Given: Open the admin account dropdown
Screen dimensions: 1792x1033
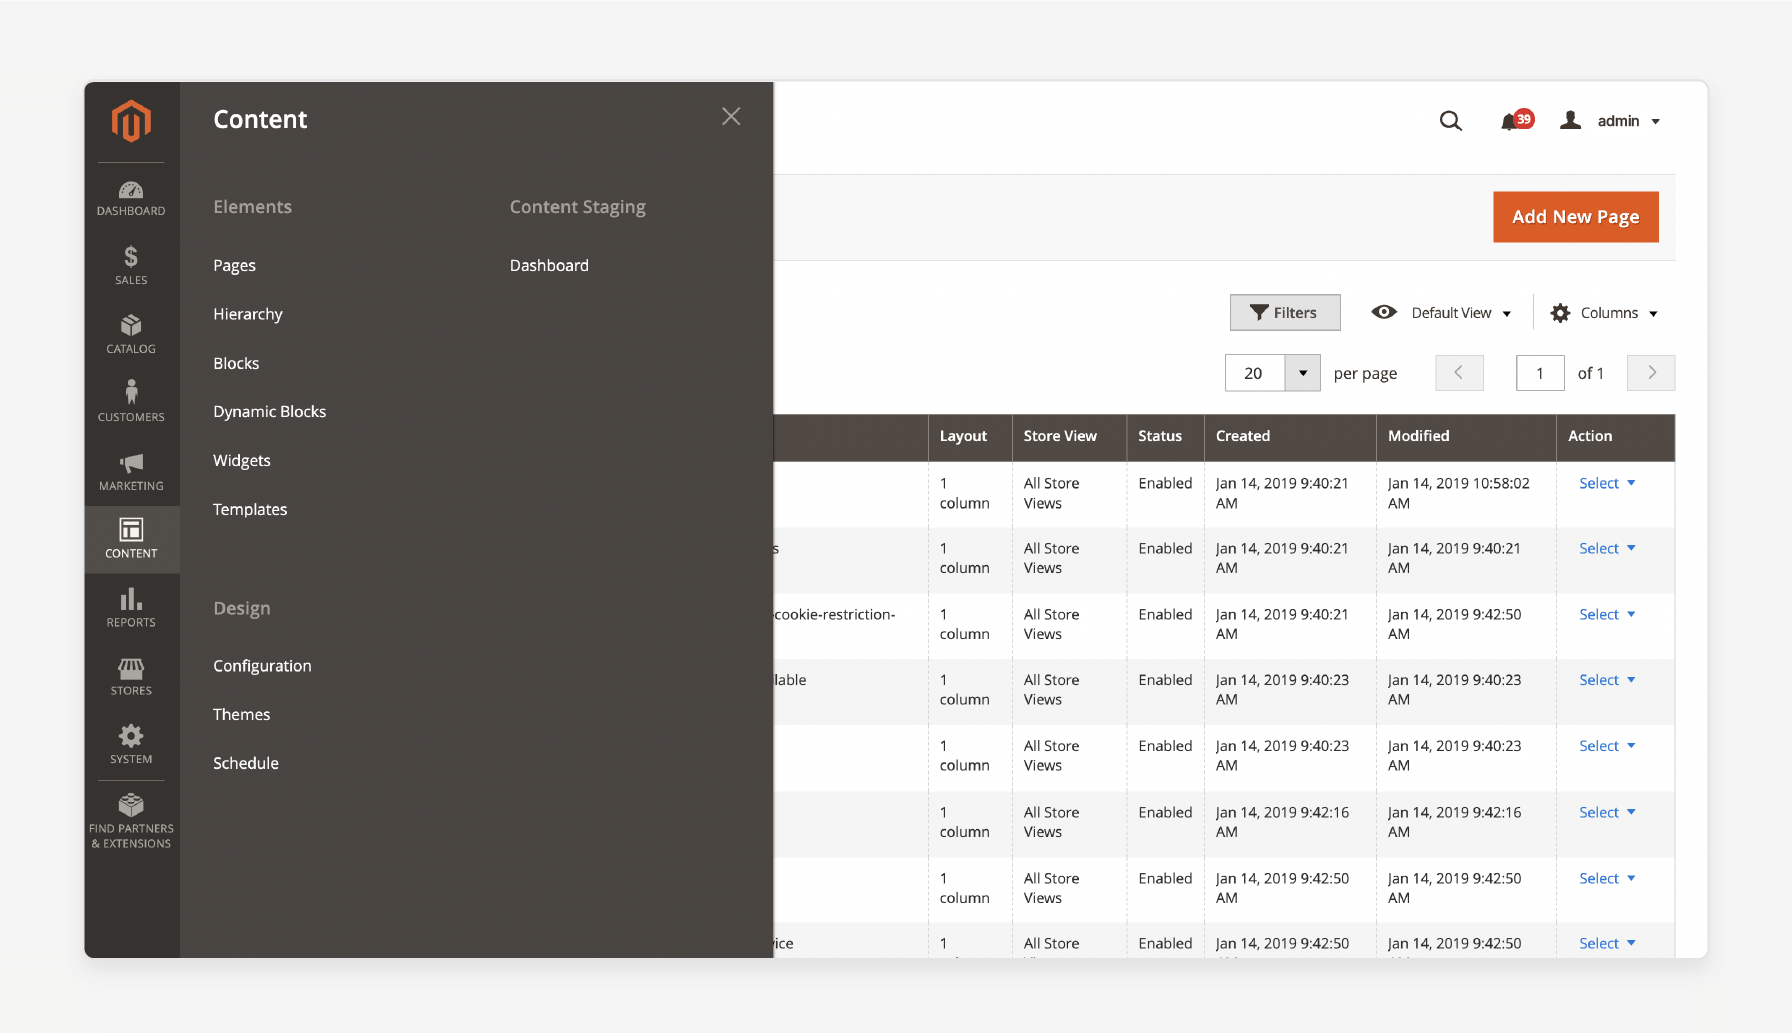Looking at the screenshot, I should 1610,121.
